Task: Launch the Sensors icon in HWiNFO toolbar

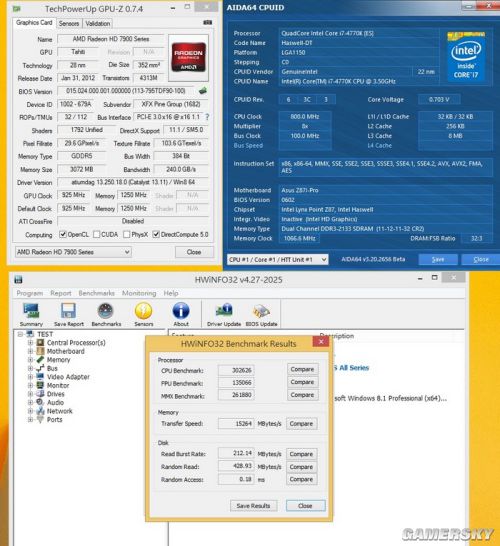Action: [x=143, y=311]
